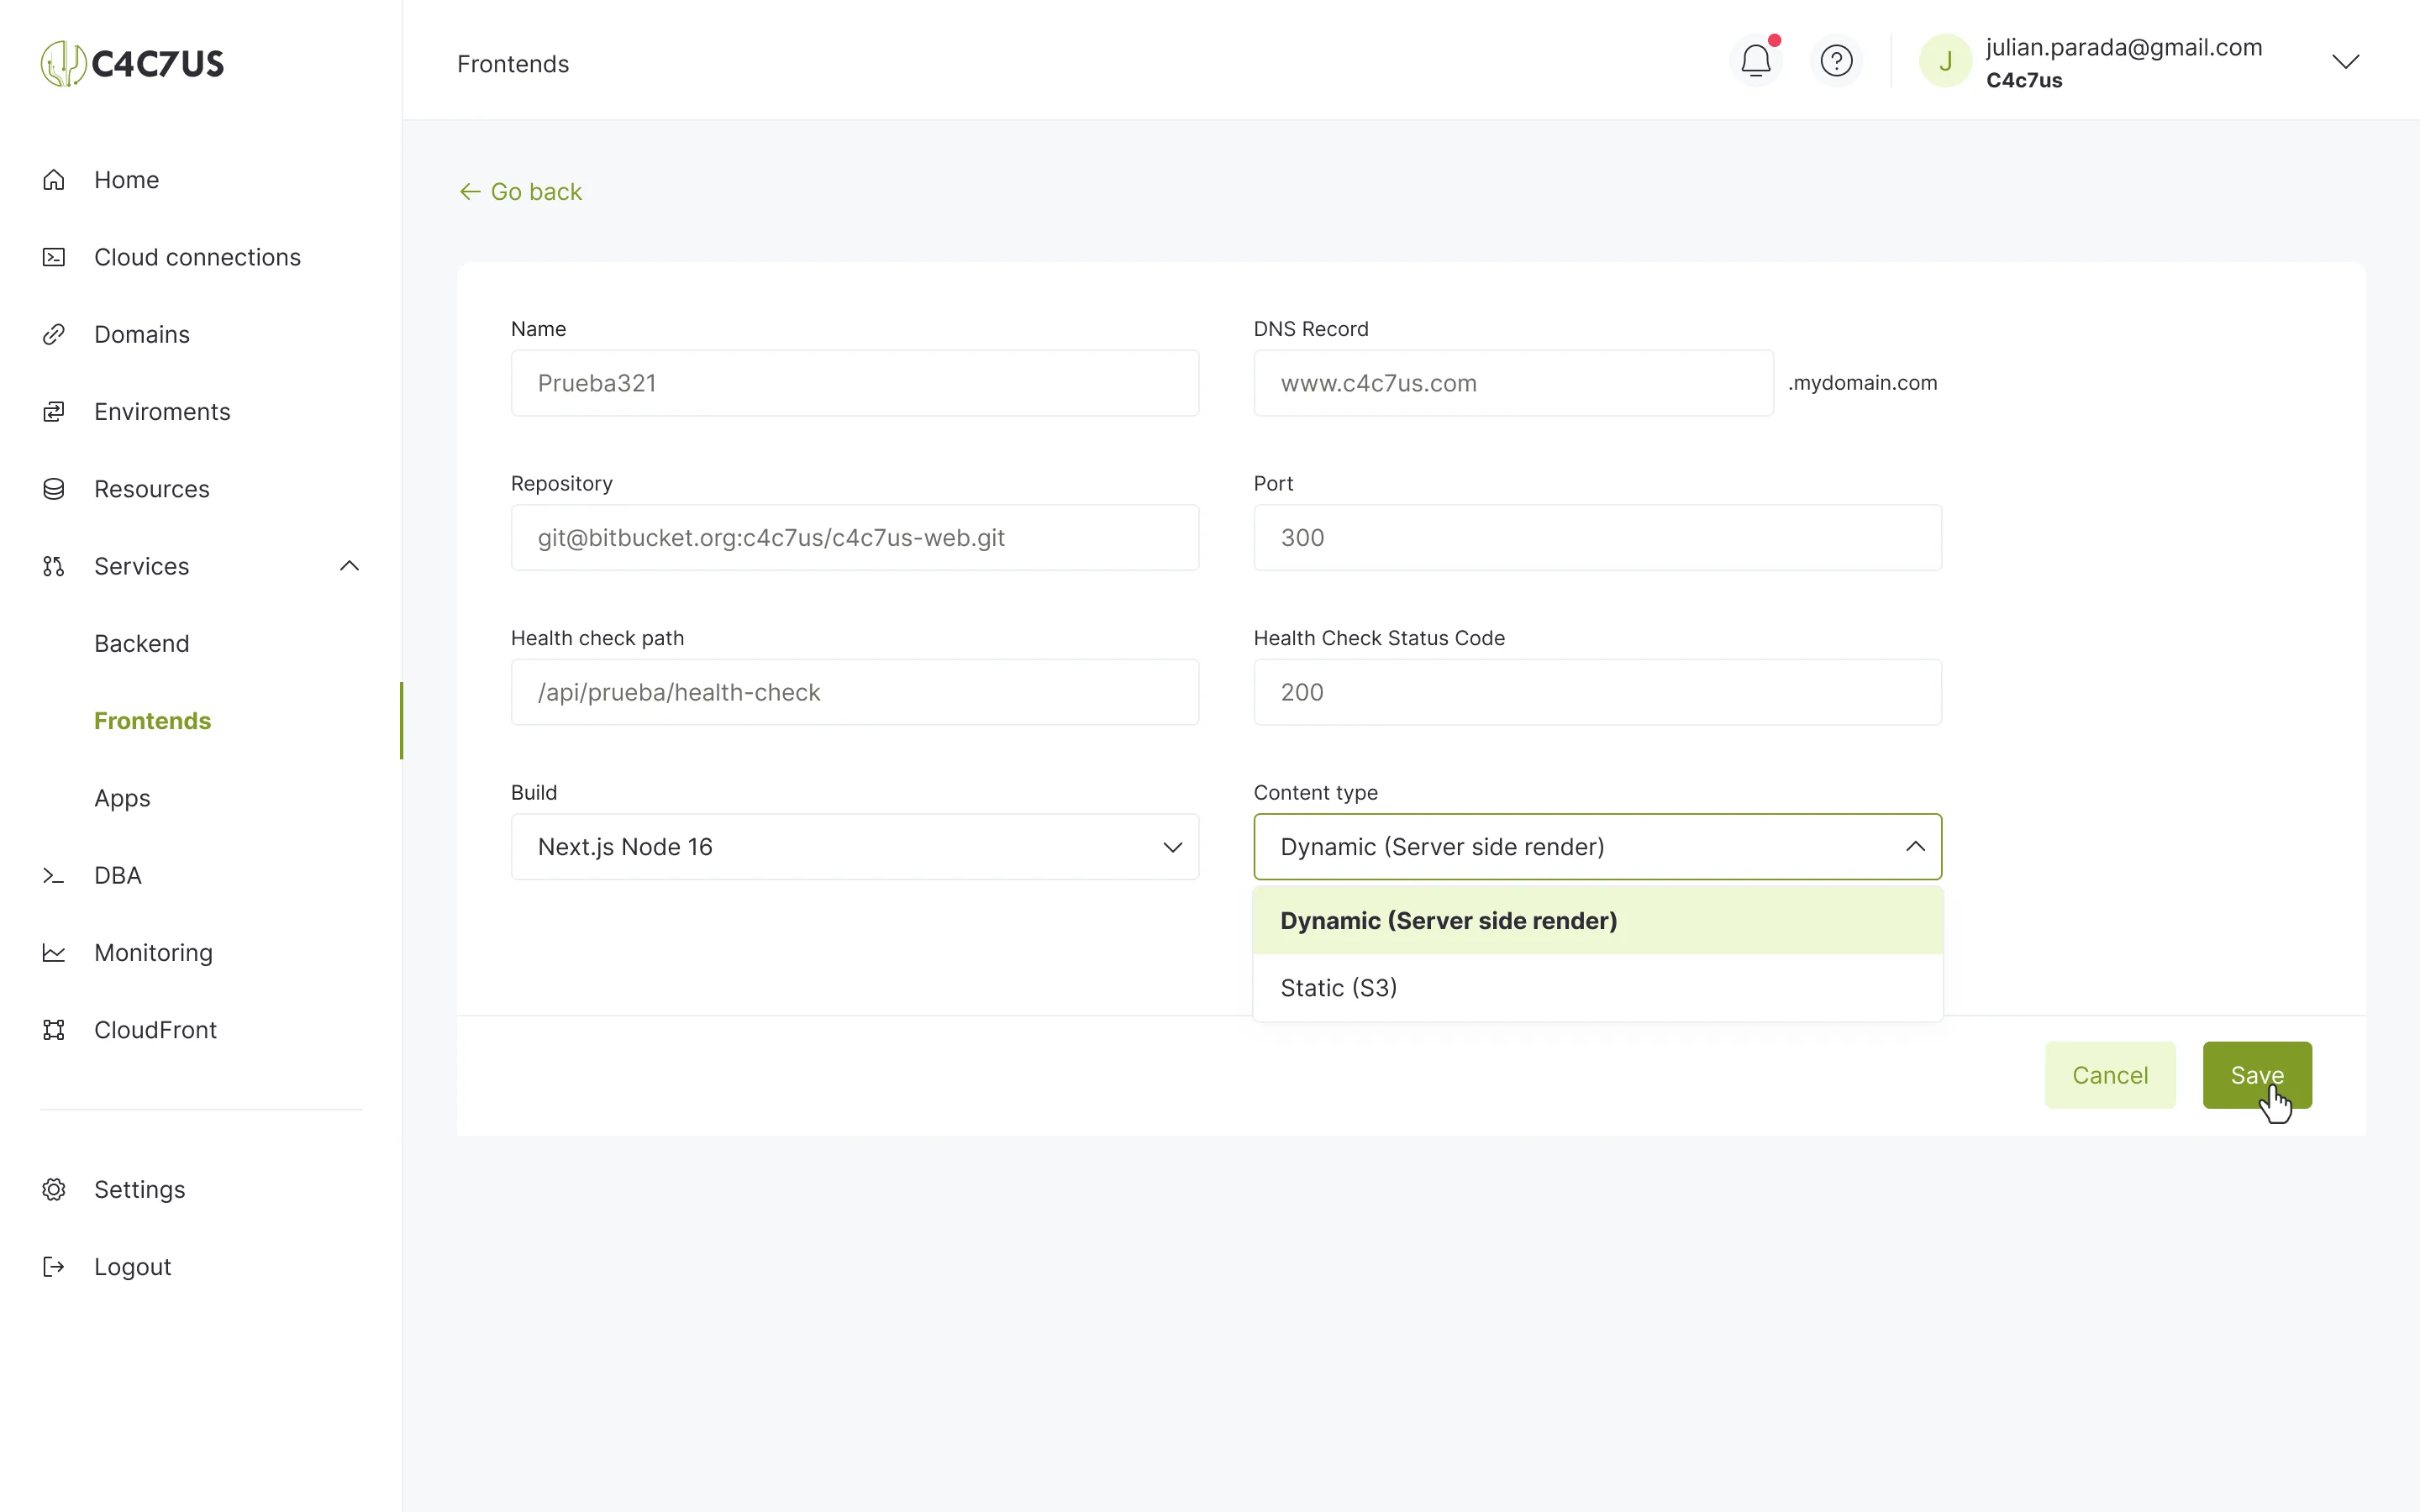Open the help question mark icon
Screen dimensions: 2420x1512
pos(1836,61)
